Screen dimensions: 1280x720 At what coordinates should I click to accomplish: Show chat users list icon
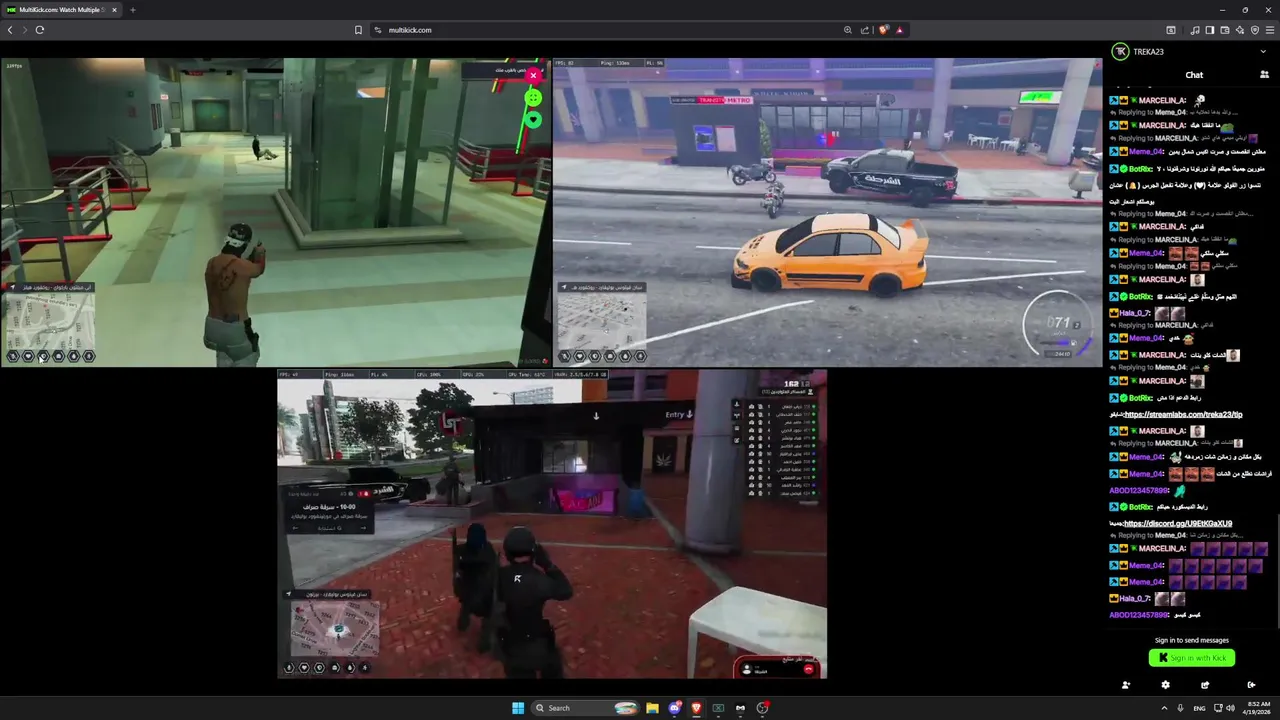coord(1264,75)
